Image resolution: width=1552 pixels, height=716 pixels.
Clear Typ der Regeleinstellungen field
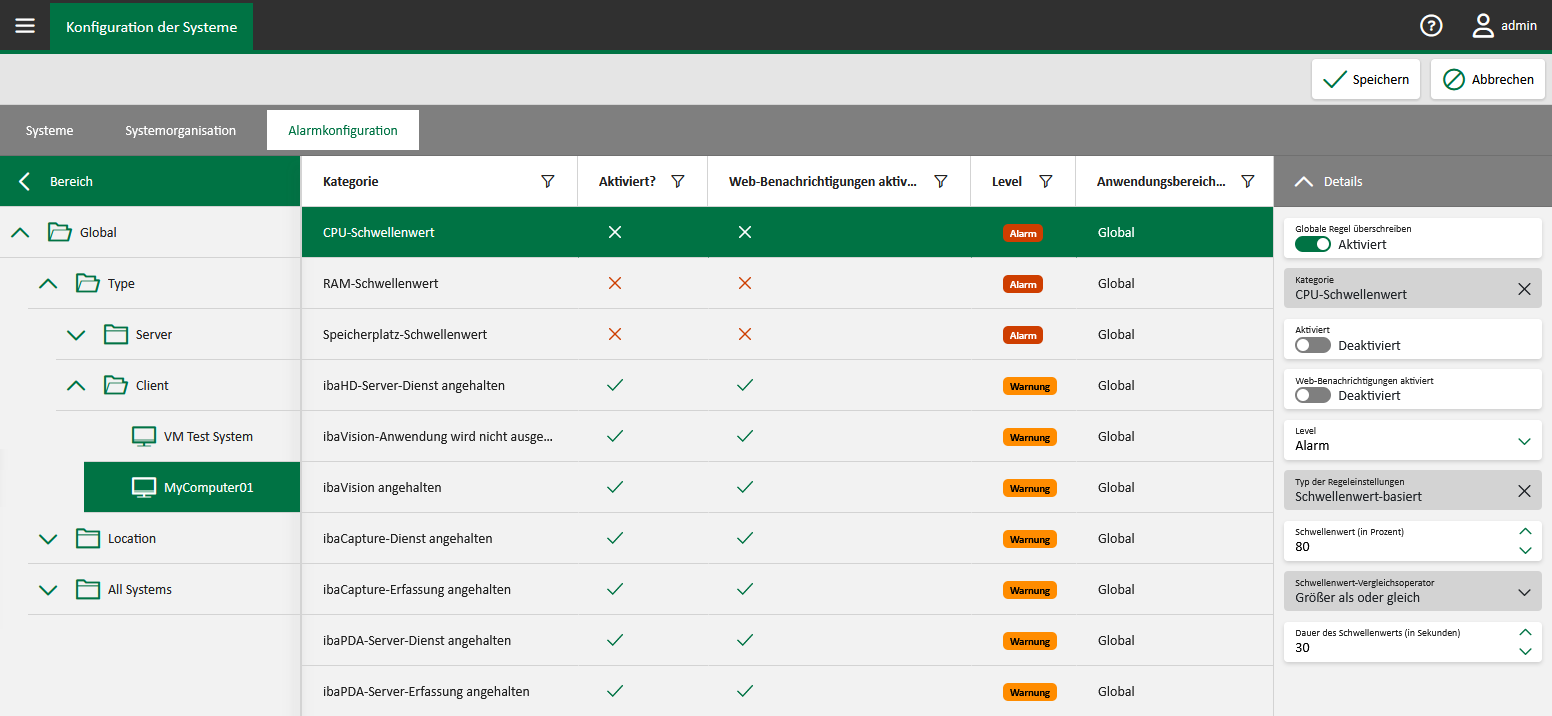(1523, 491)
